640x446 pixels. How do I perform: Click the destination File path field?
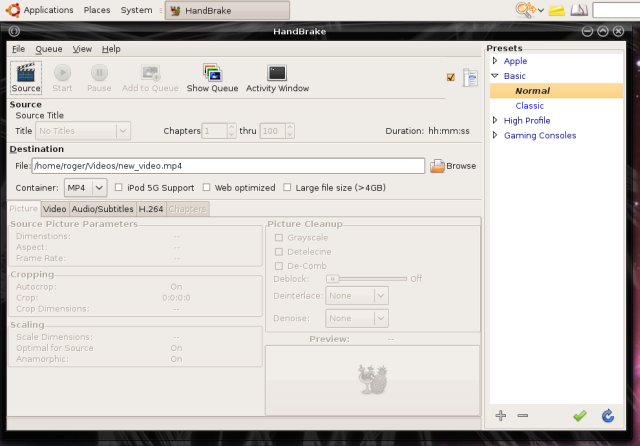[228, 166]
